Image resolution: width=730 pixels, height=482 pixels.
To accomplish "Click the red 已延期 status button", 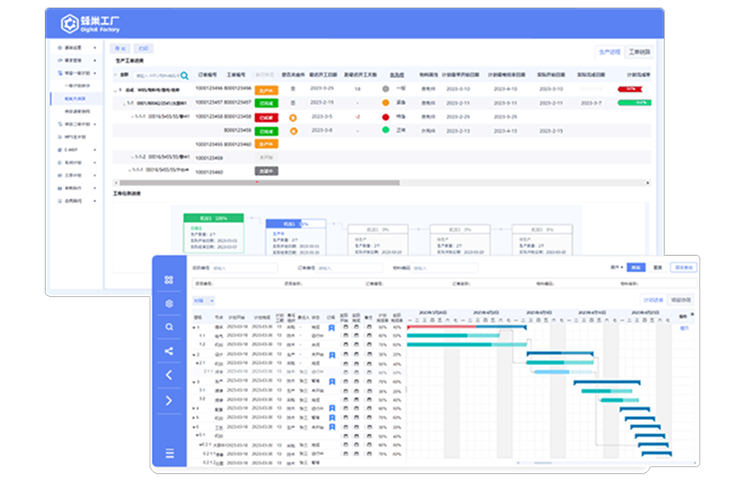I will click(266, 117).
